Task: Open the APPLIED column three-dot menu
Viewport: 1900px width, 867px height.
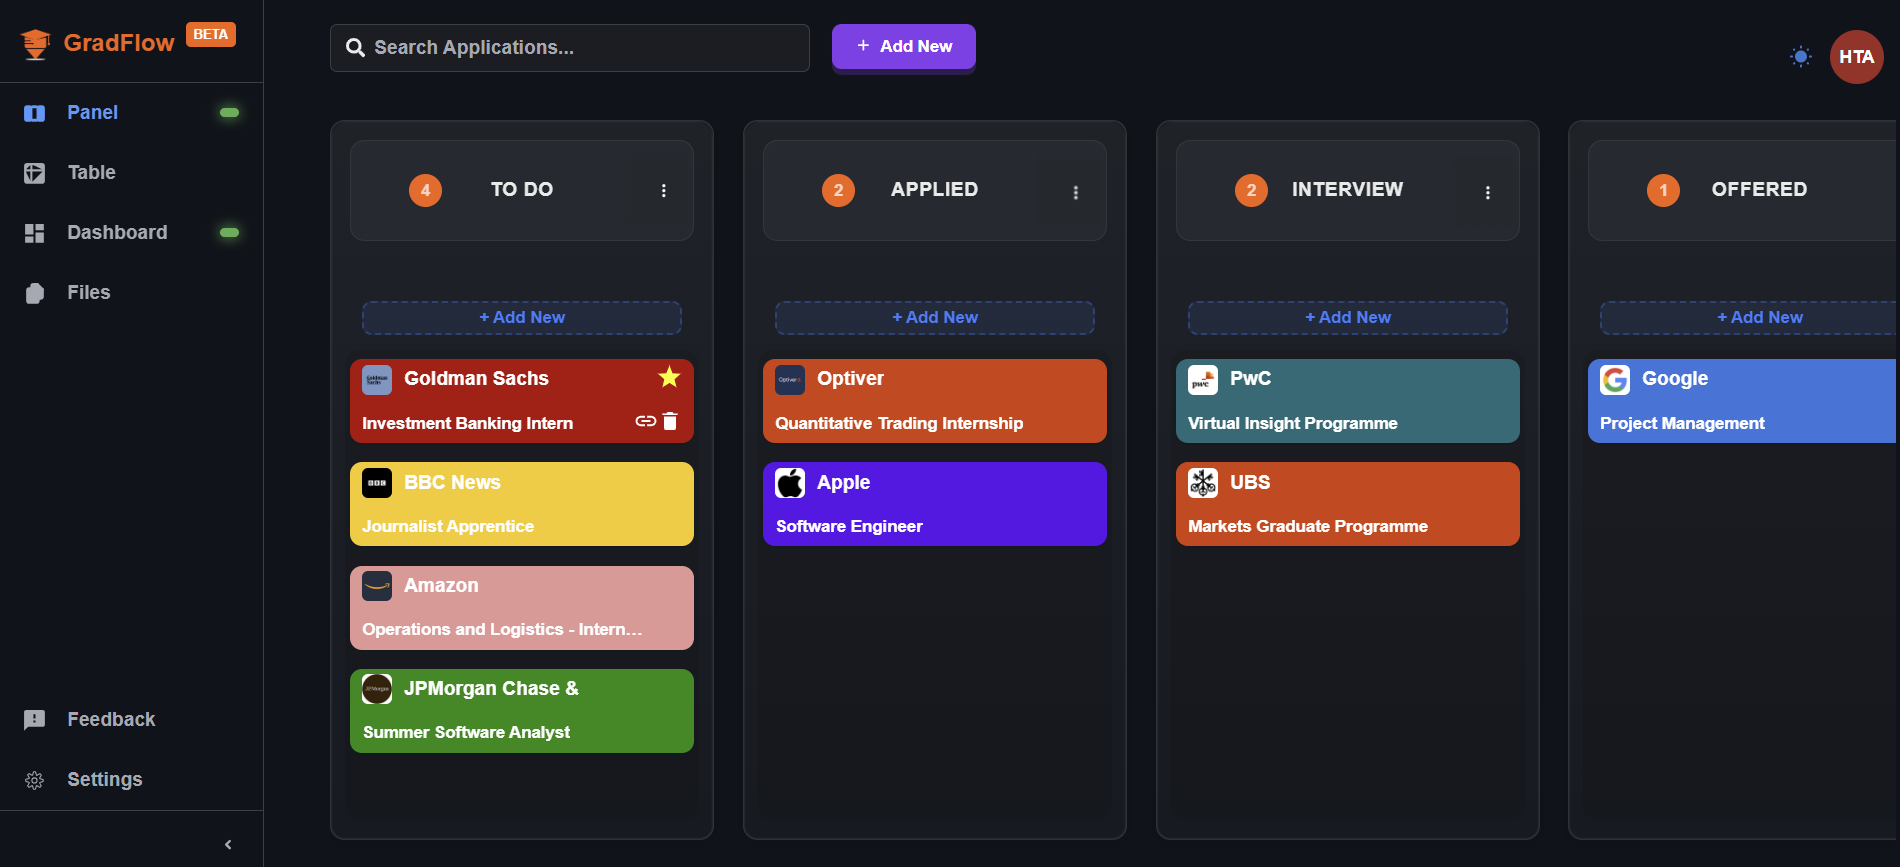Action: tap(1076, 192)
